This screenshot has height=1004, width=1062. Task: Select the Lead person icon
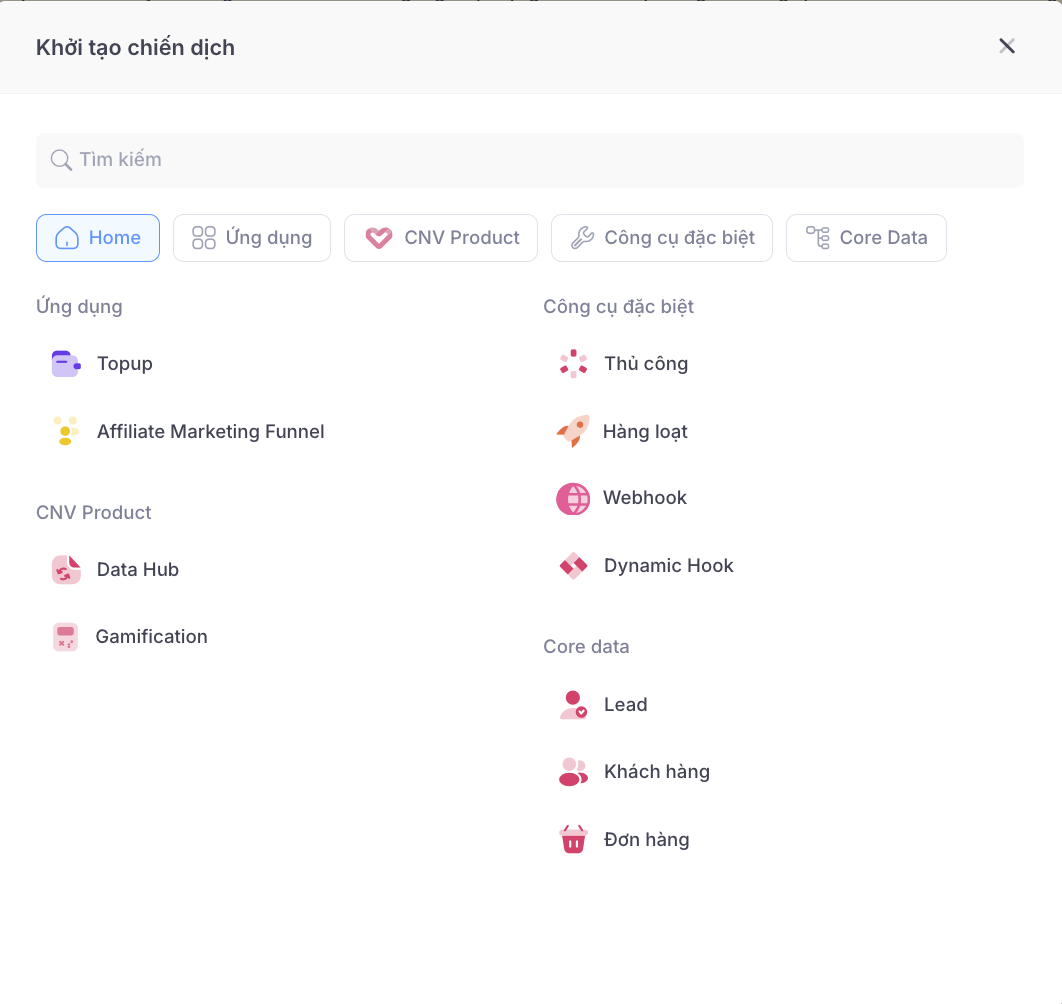pos(573,705)
